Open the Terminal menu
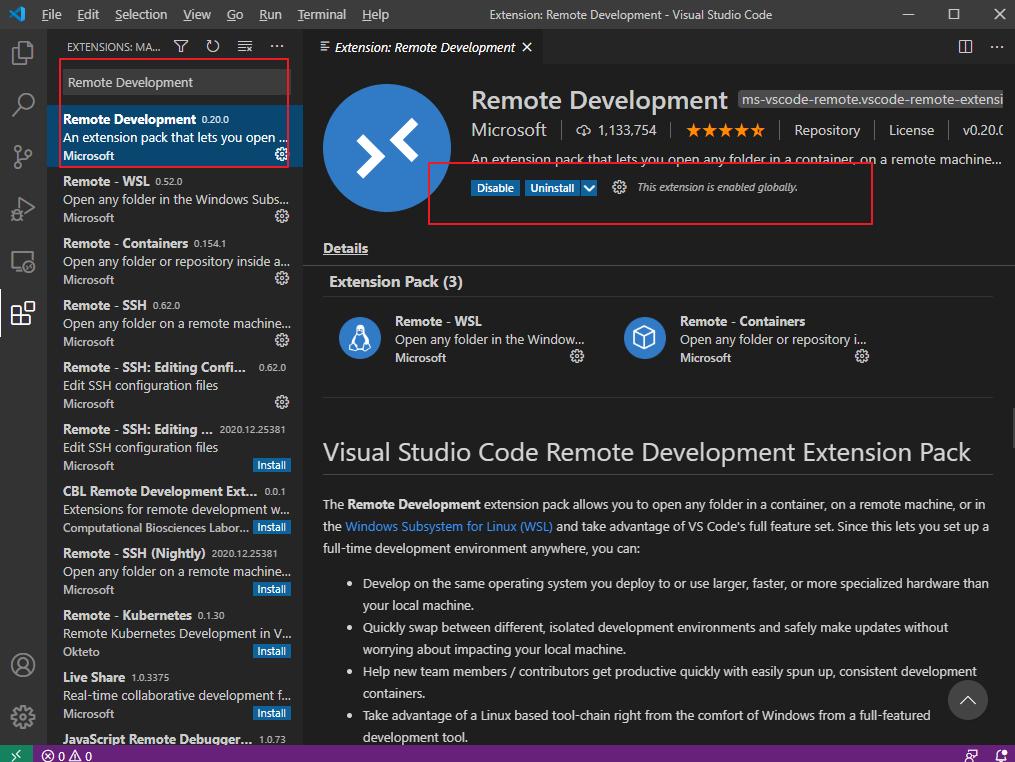Screen dimensions: 1015x762 coord(321,14)
